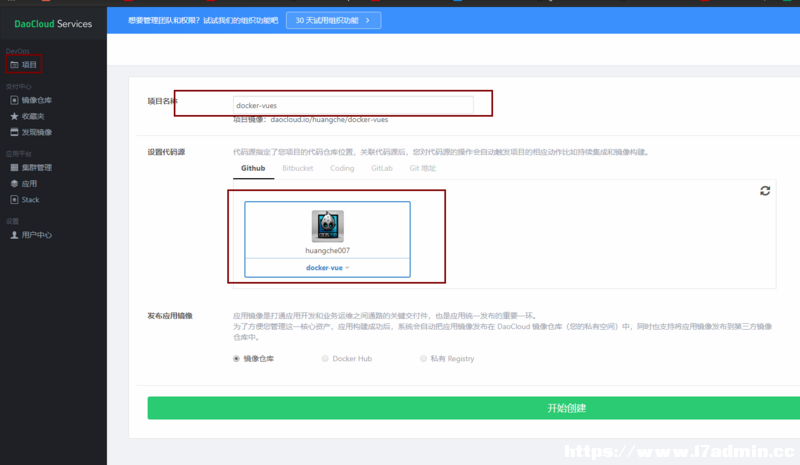800x465 pixels.
Task: Click the 设置代码源 section label
Action: [x=166, y=152]
